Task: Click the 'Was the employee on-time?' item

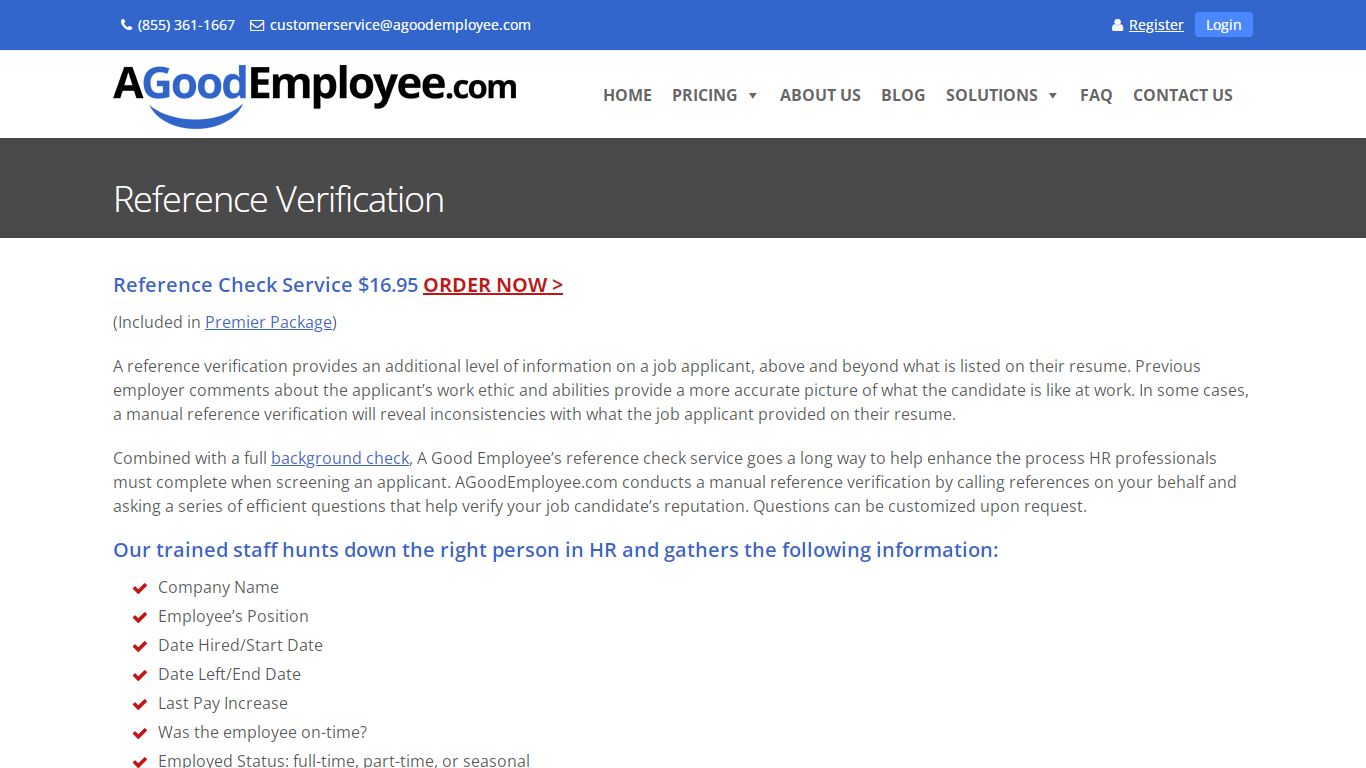Action: pyautogui.click(x=262, y=733)
